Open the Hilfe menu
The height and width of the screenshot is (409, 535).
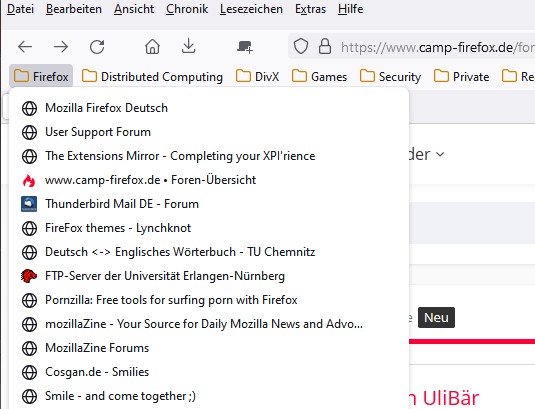350,9
